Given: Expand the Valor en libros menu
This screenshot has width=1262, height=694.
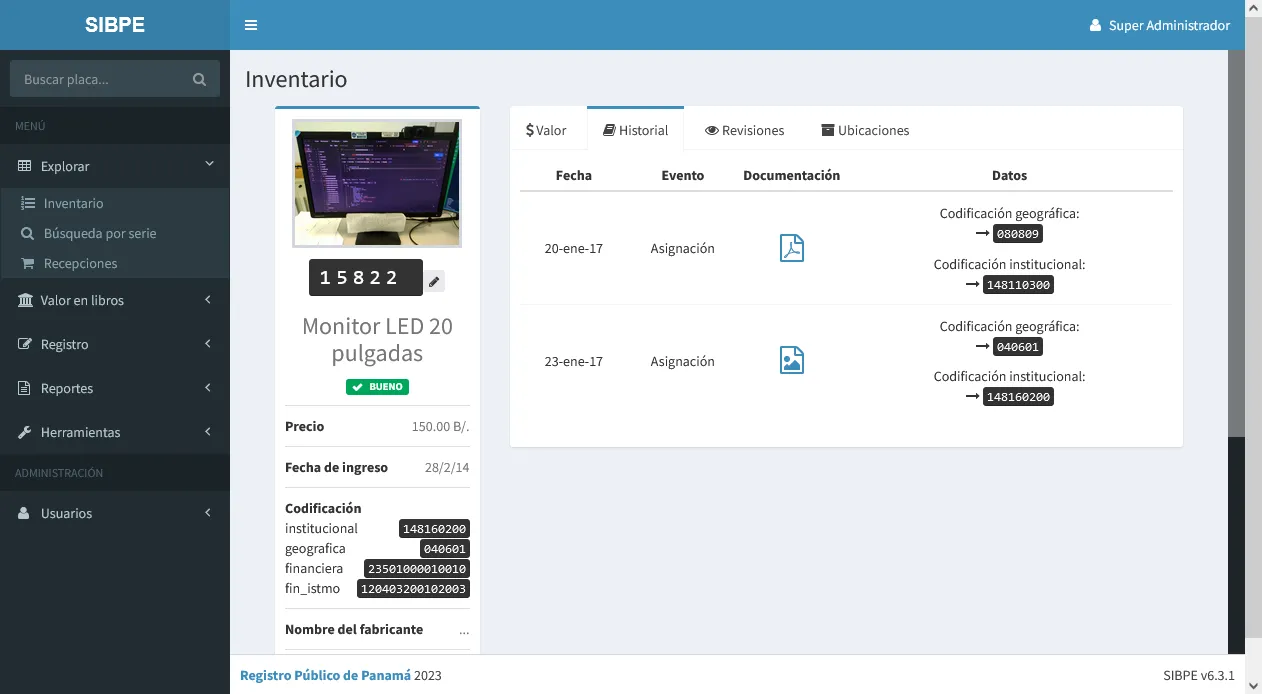Looking at the screenshot, I should click(115, 300).
